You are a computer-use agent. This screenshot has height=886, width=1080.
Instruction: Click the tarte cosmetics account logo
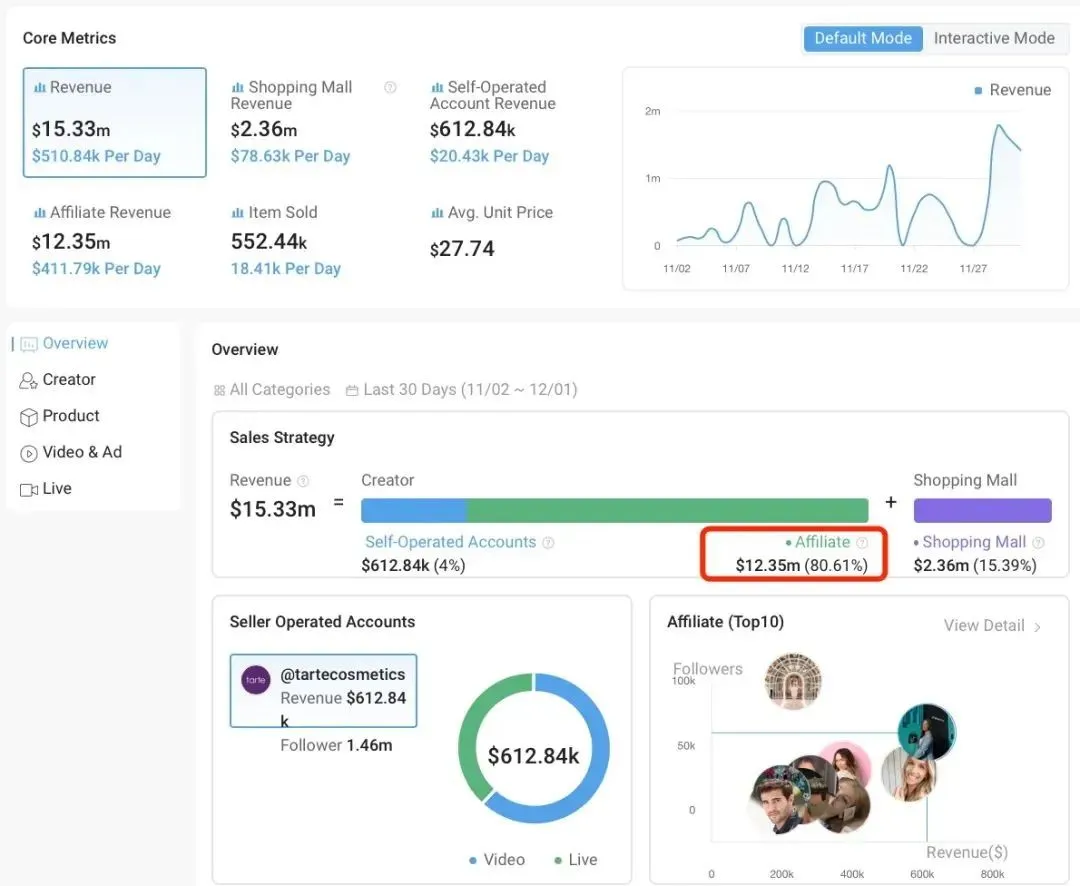point(256,681)
